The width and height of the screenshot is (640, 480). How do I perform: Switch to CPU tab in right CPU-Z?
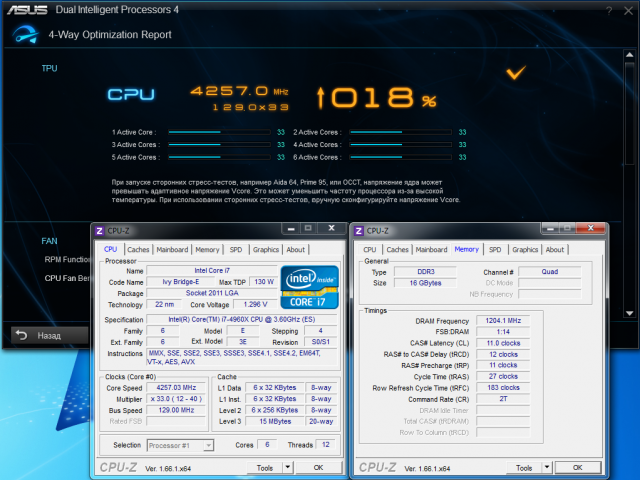[x=370, y=249]
